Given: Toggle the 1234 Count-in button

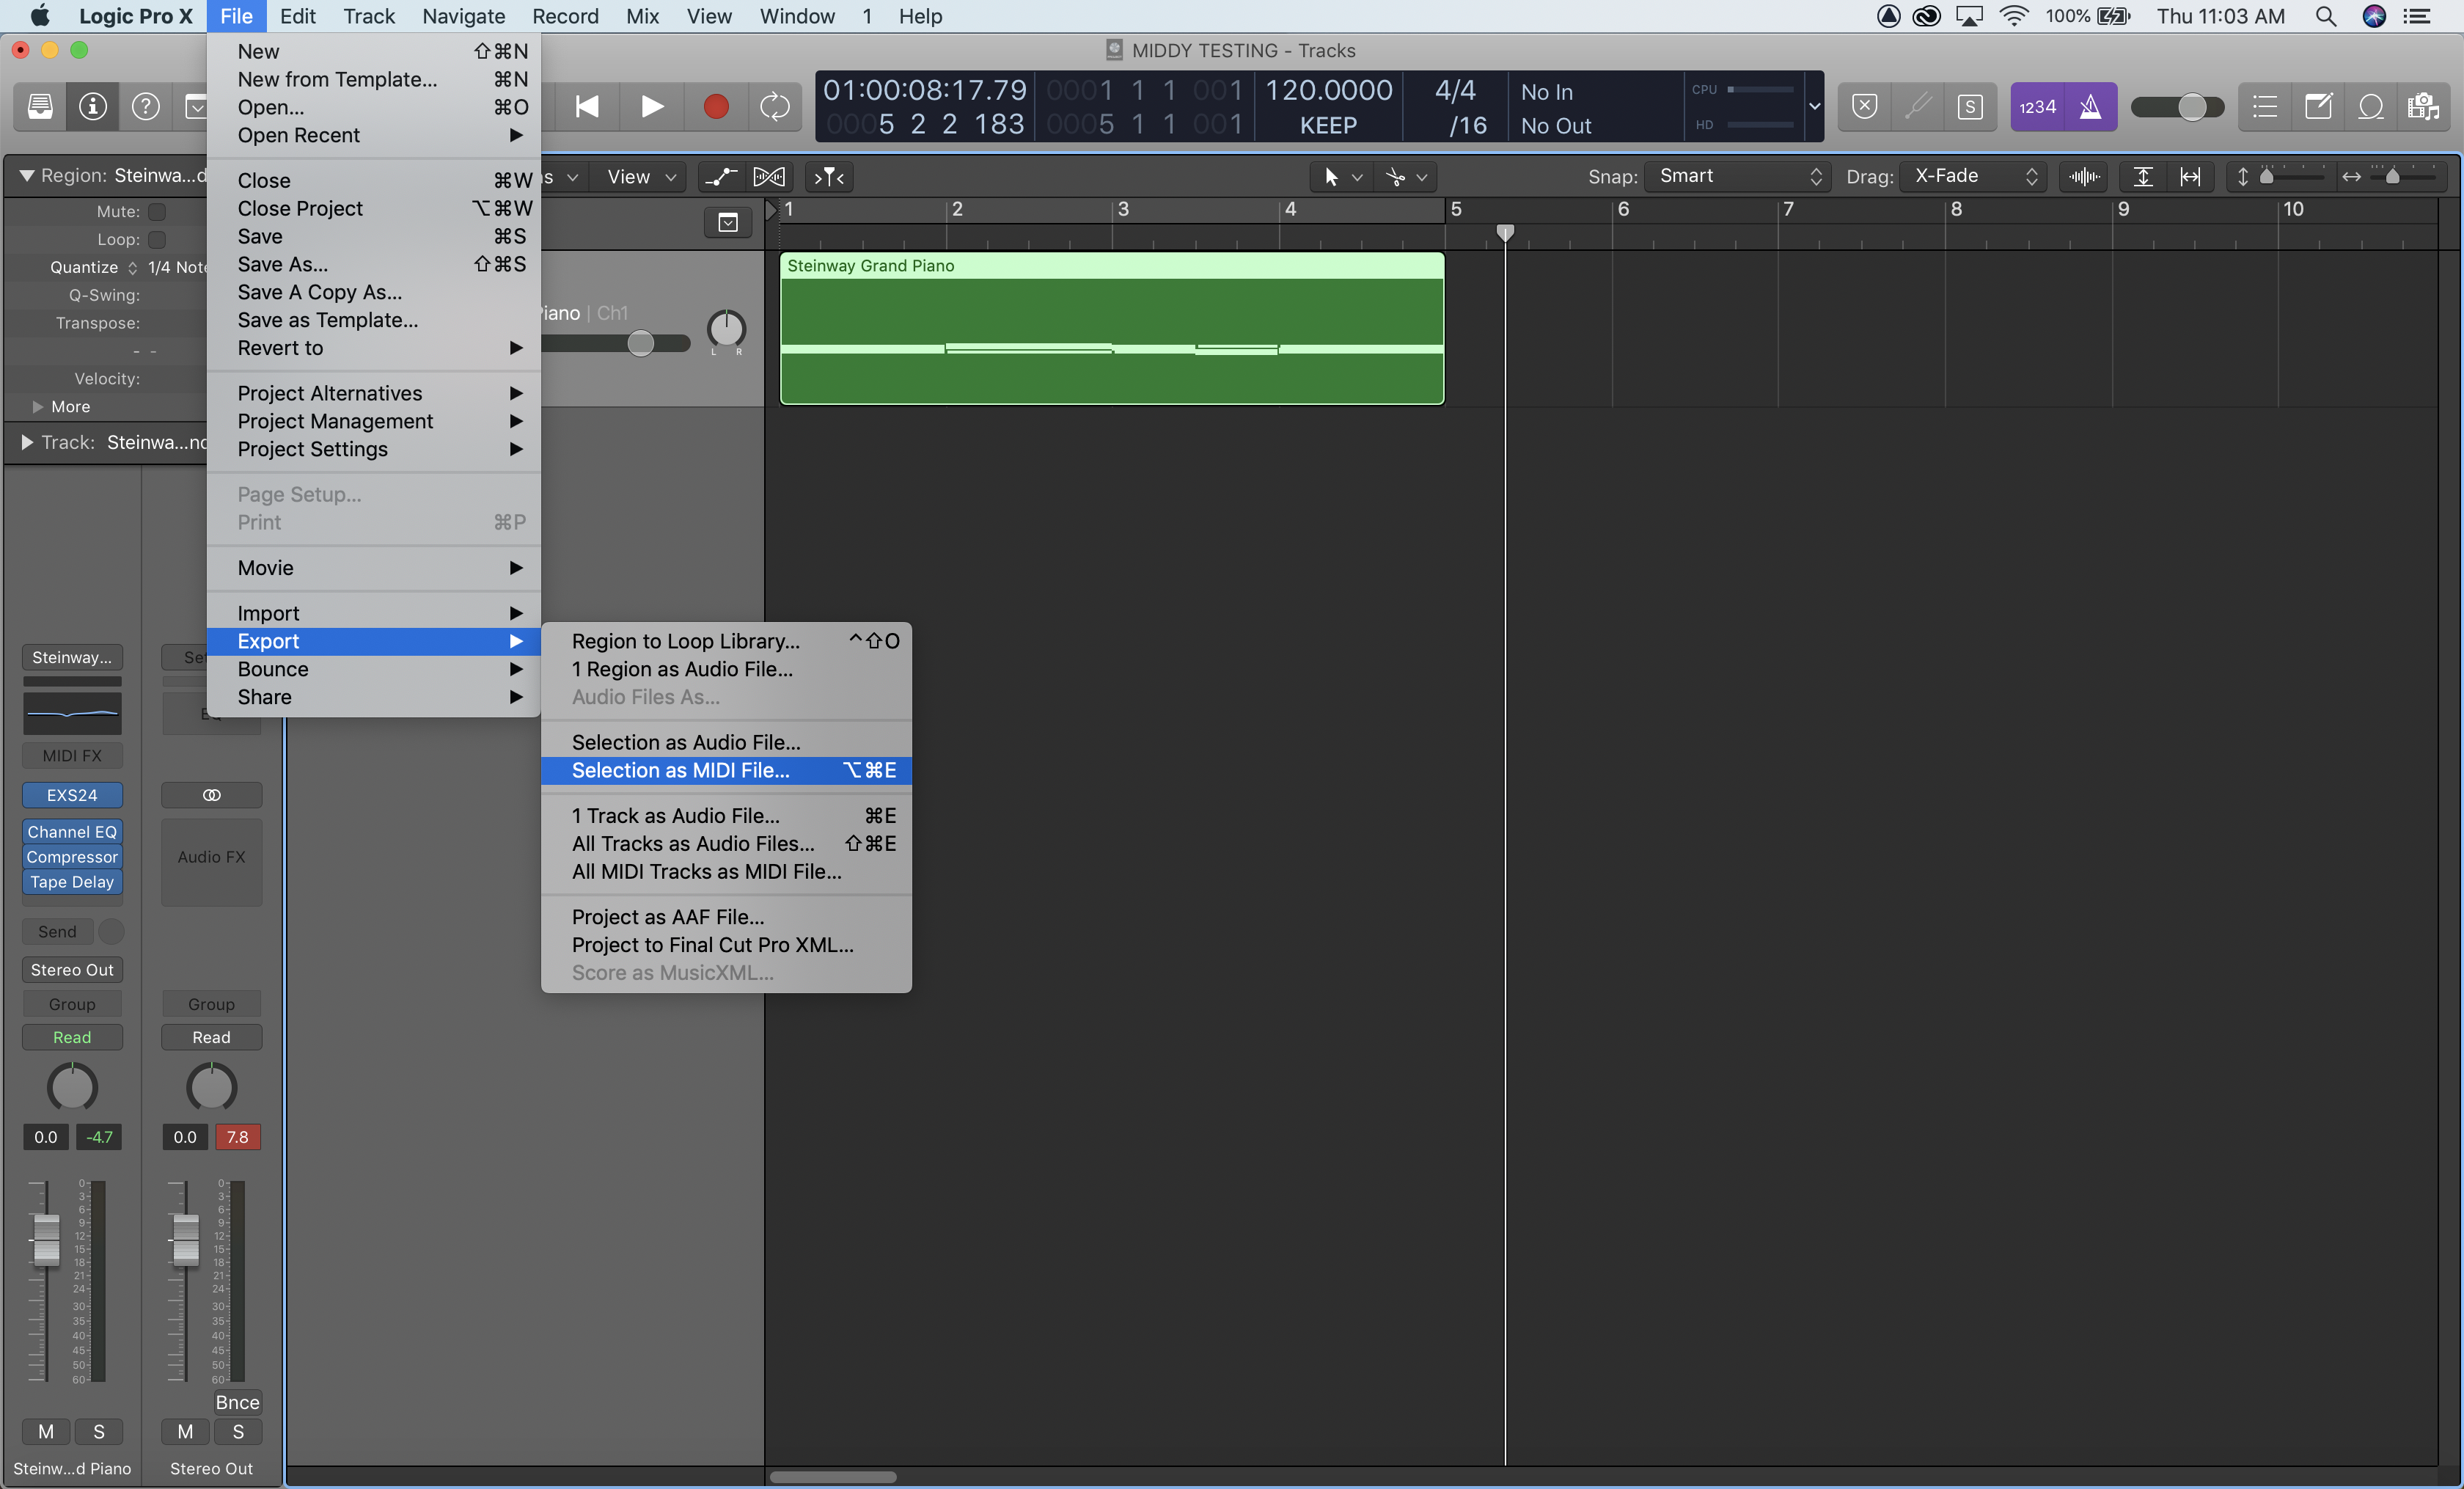Looking at the screenshot, I should click(2037, 106).
